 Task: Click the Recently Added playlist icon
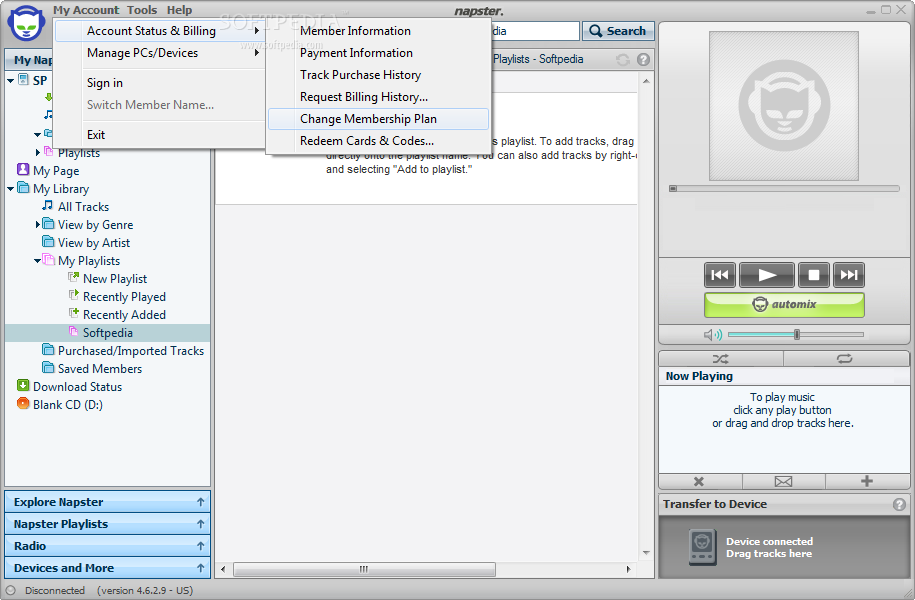point(74,313)
